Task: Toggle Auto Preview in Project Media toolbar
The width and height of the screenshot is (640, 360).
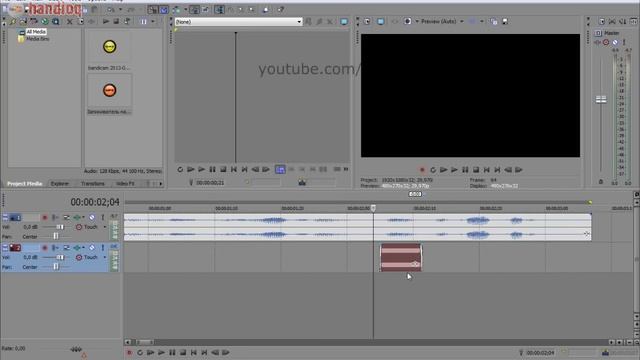Action: tap(127, 21)
